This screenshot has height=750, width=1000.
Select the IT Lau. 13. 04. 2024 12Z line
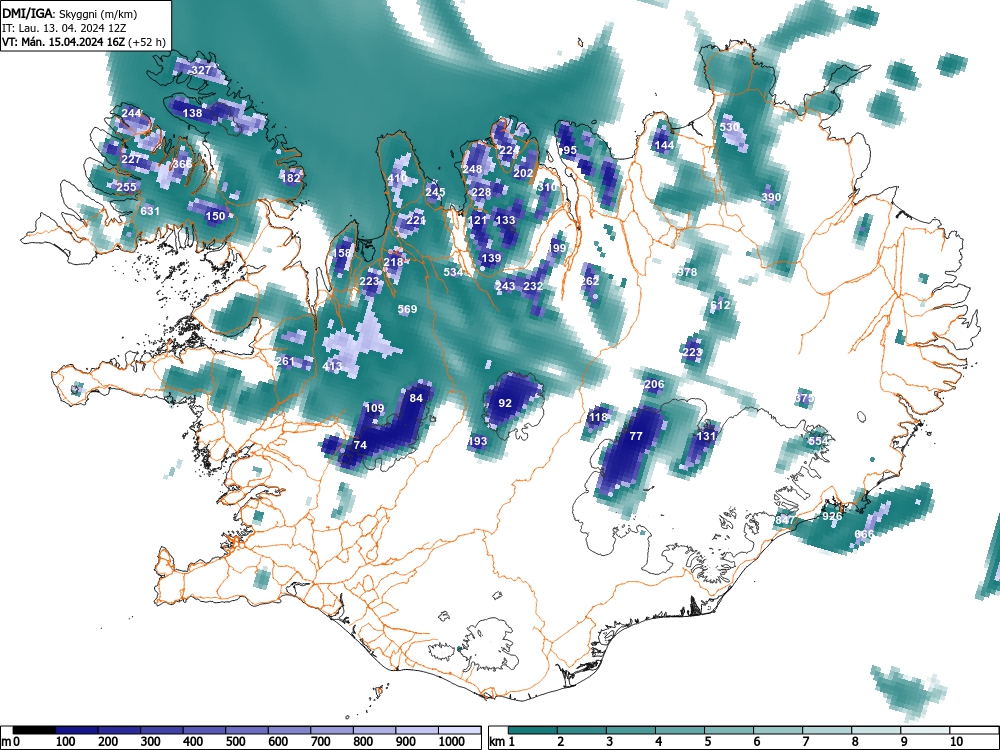click(64, 28)
